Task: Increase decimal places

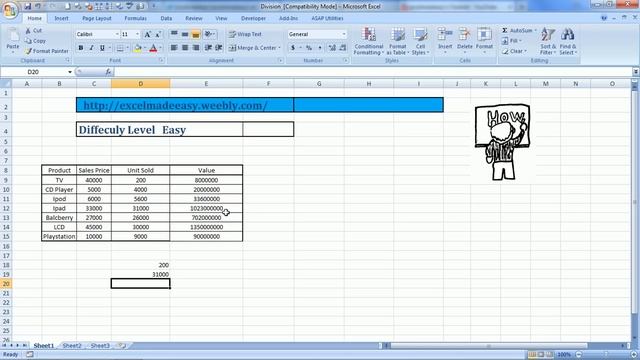Action: click(x=332, y=48)
